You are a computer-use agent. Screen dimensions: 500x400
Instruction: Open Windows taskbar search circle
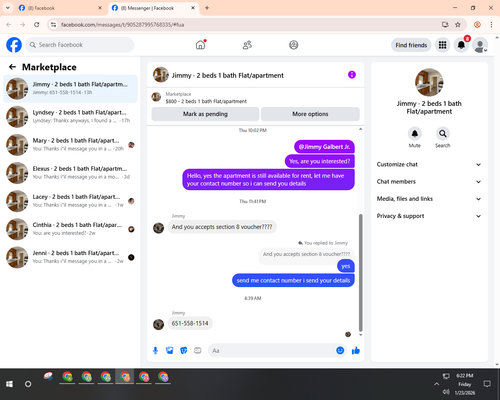(28, 384)
